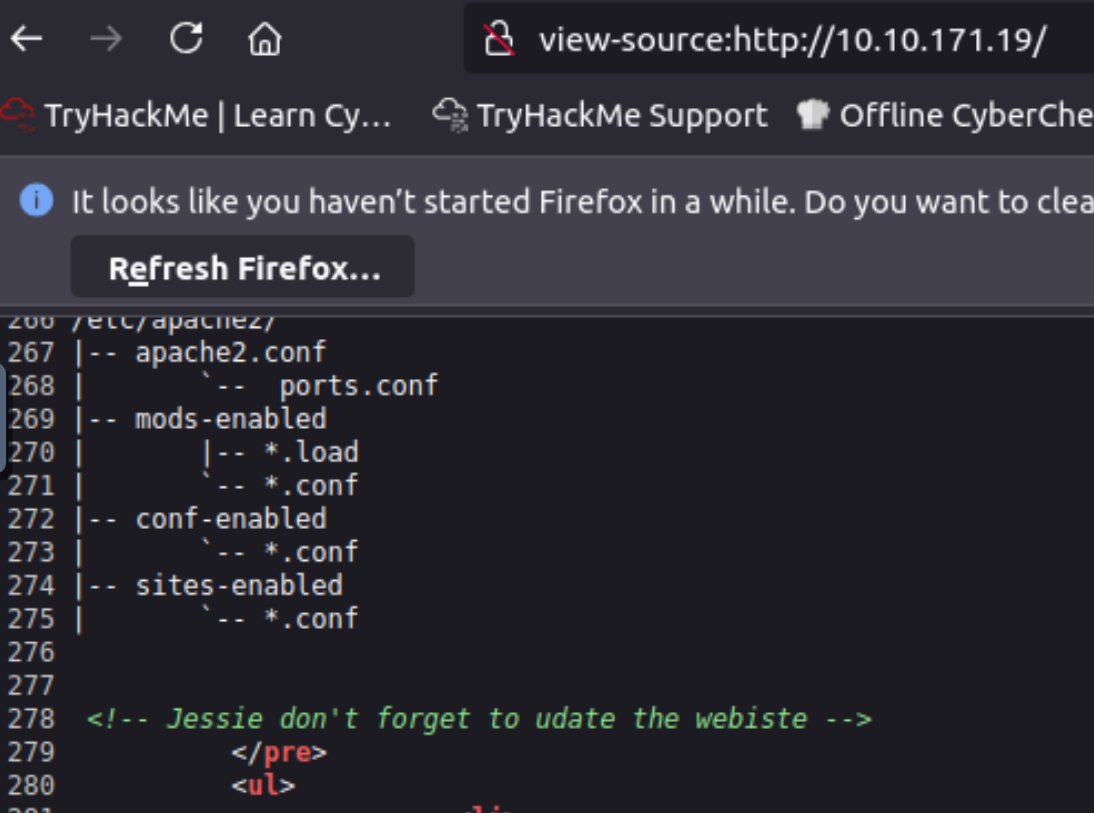Reload the current page
This screenshot has width=1094, height=813.
(x=186, y=39)
